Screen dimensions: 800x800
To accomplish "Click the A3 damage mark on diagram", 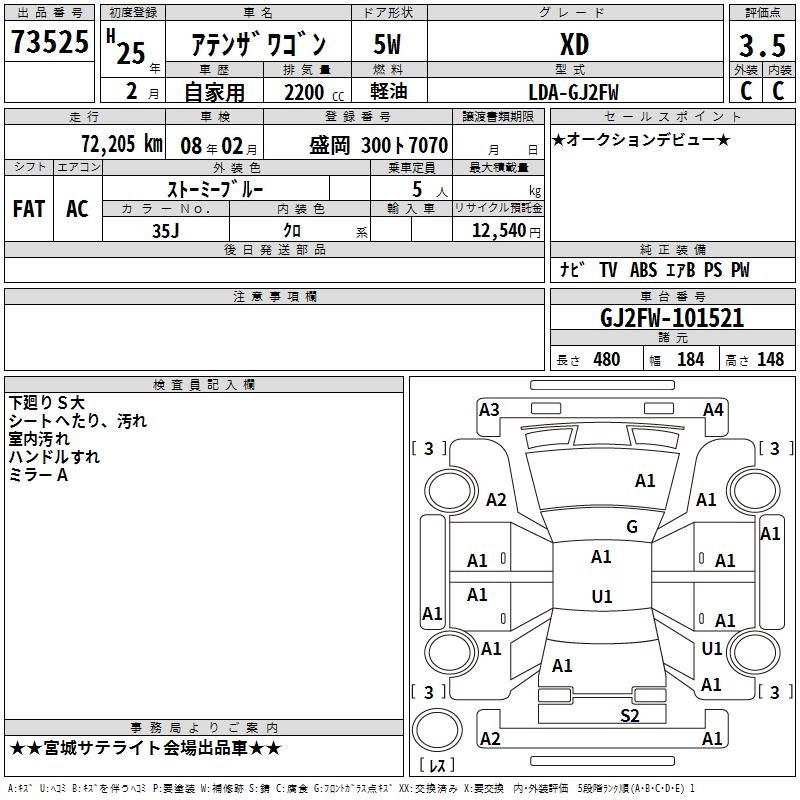I will [x=489, y=409].
